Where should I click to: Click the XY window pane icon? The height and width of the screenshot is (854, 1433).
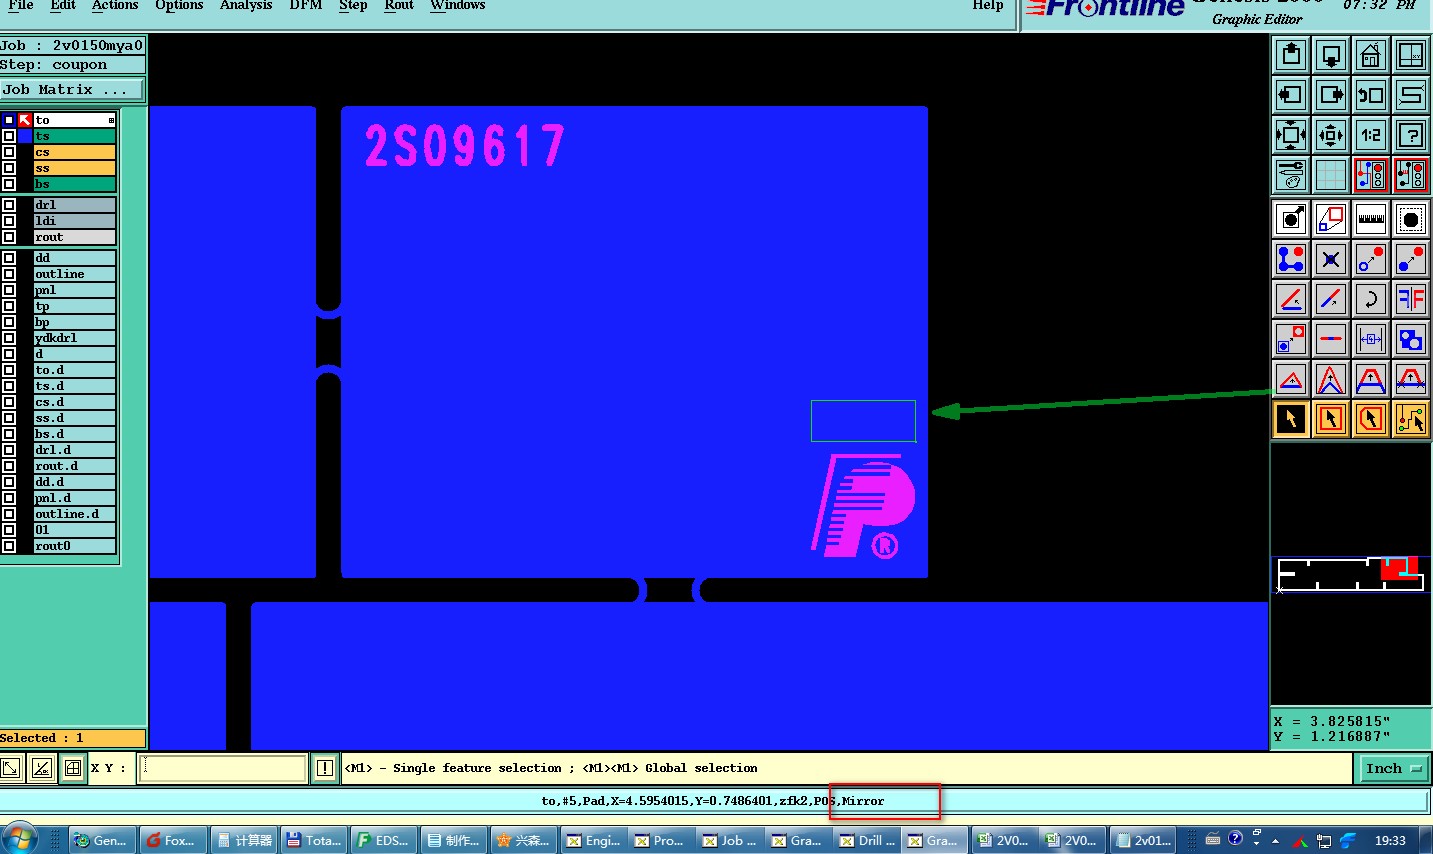point(1411,55)
